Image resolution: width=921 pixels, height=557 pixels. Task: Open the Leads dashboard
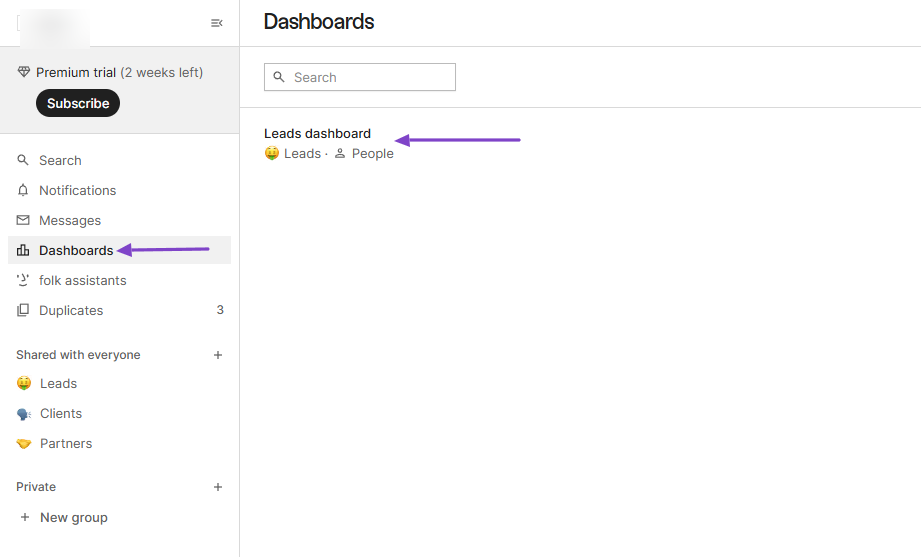pos(317,133)
